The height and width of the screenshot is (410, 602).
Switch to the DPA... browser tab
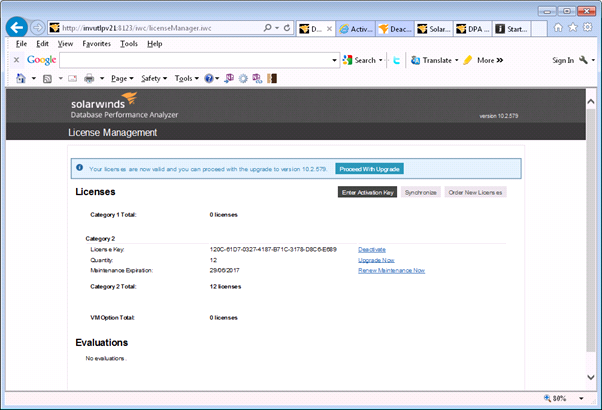pos(473,29)
